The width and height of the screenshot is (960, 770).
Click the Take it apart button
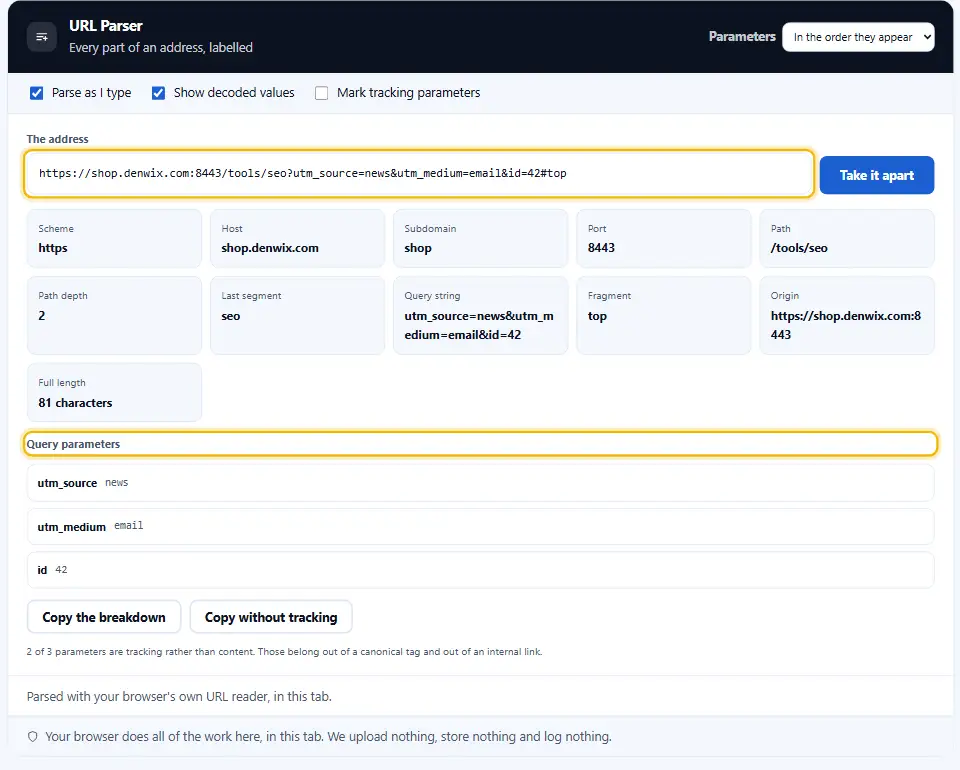click(876, 175)
